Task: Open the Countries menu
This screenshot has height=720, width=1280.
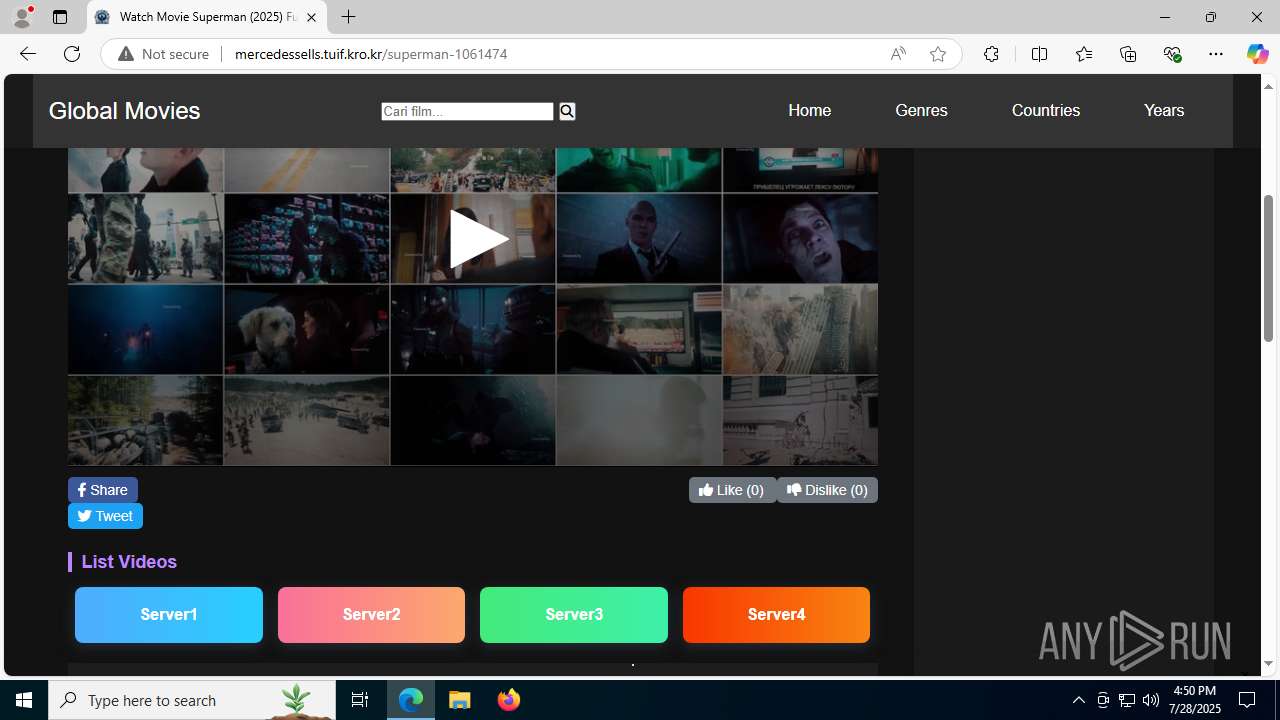Action: (1045, 110)
